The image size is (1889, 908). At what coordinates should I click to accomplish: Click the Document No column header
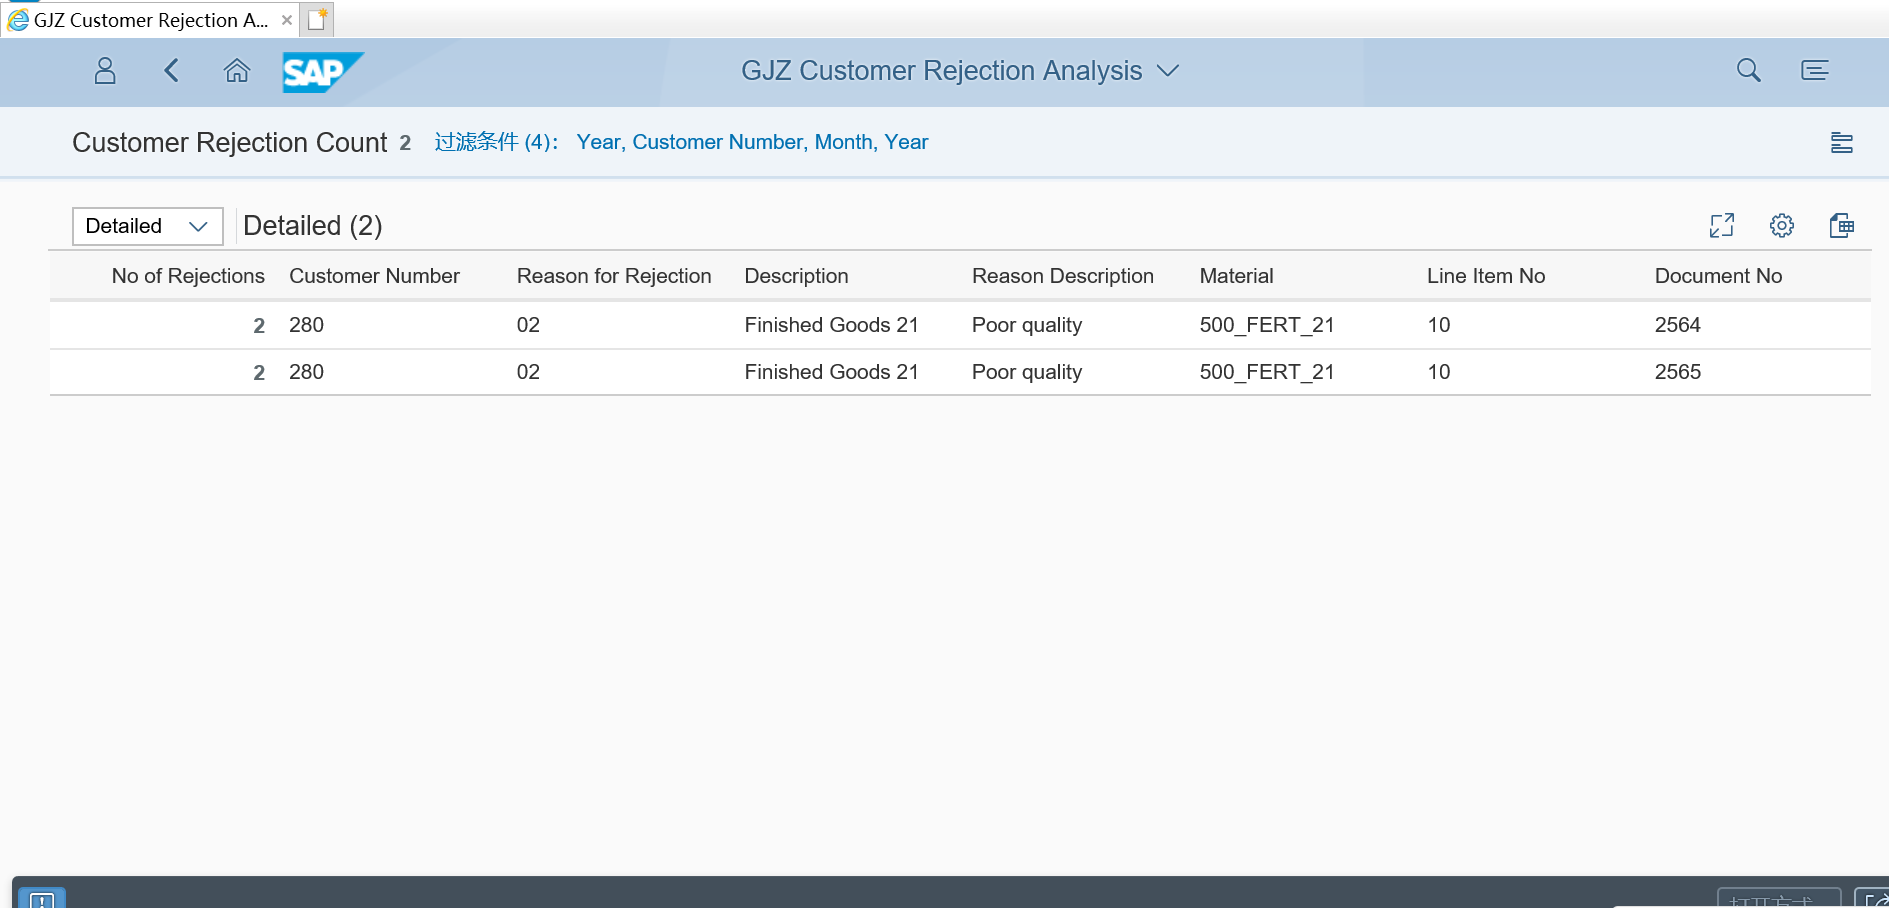click(1717, 276)
